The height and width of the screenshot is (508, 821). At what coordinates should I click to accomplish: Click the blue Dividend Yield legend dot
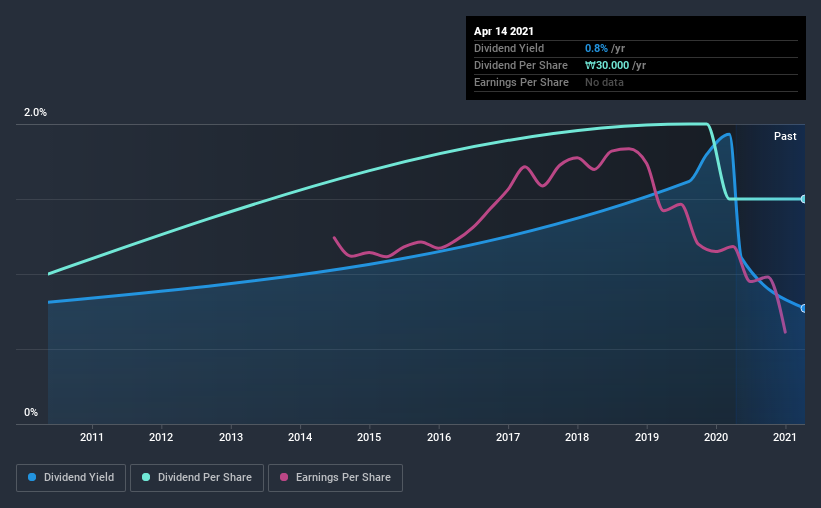point(32,477)
